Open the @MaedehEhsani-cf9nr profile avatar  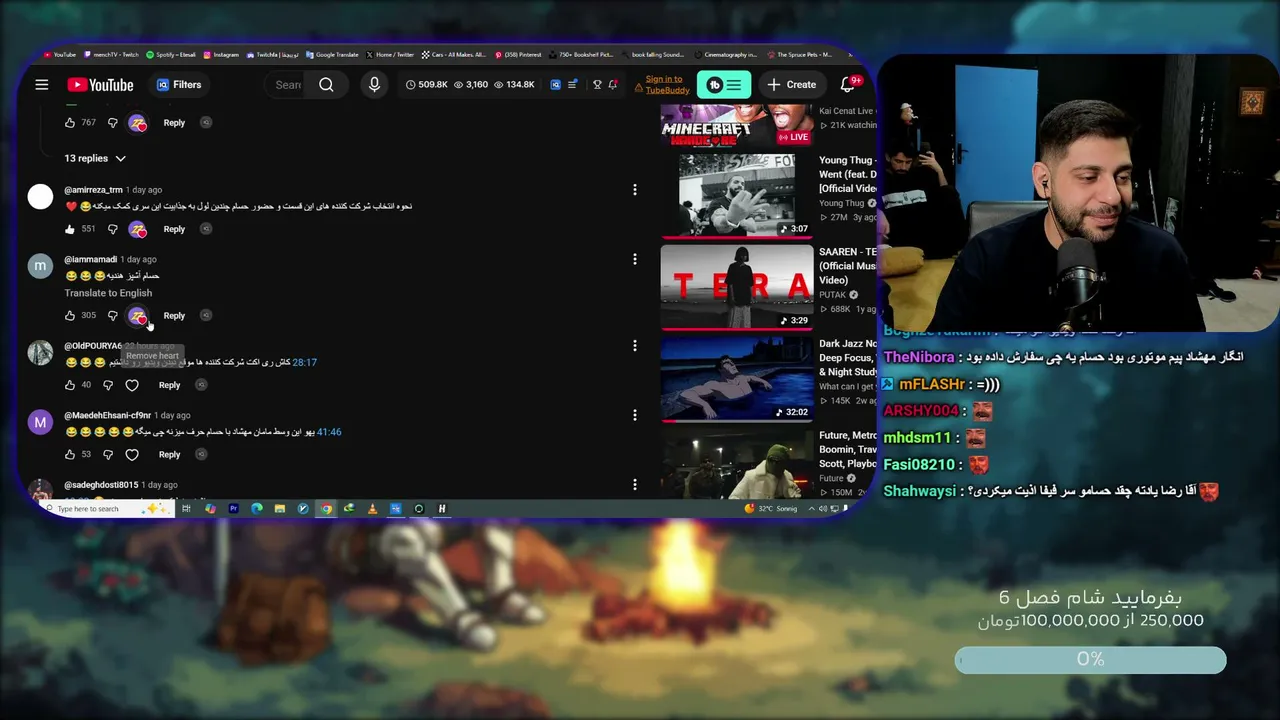(40, 422)
